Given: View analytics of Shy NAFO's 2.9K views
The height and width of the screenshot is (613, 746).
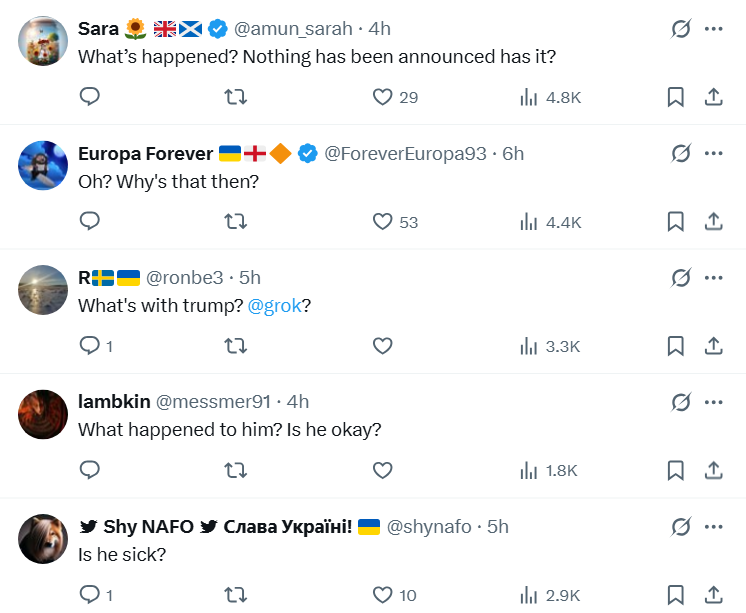Looking at the screenshot, I should point(550,595).
